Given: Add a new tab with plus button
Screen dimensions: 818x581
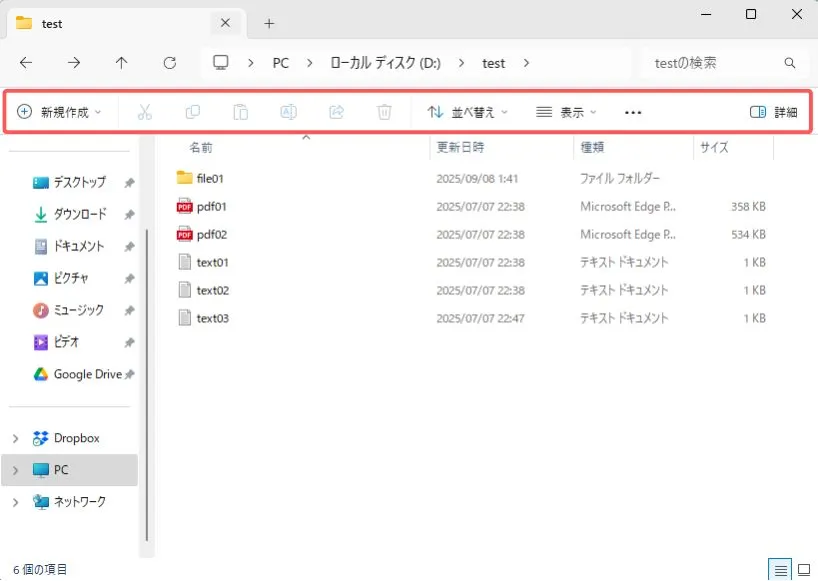Looking at the screenshot, I should click(269, 23).
